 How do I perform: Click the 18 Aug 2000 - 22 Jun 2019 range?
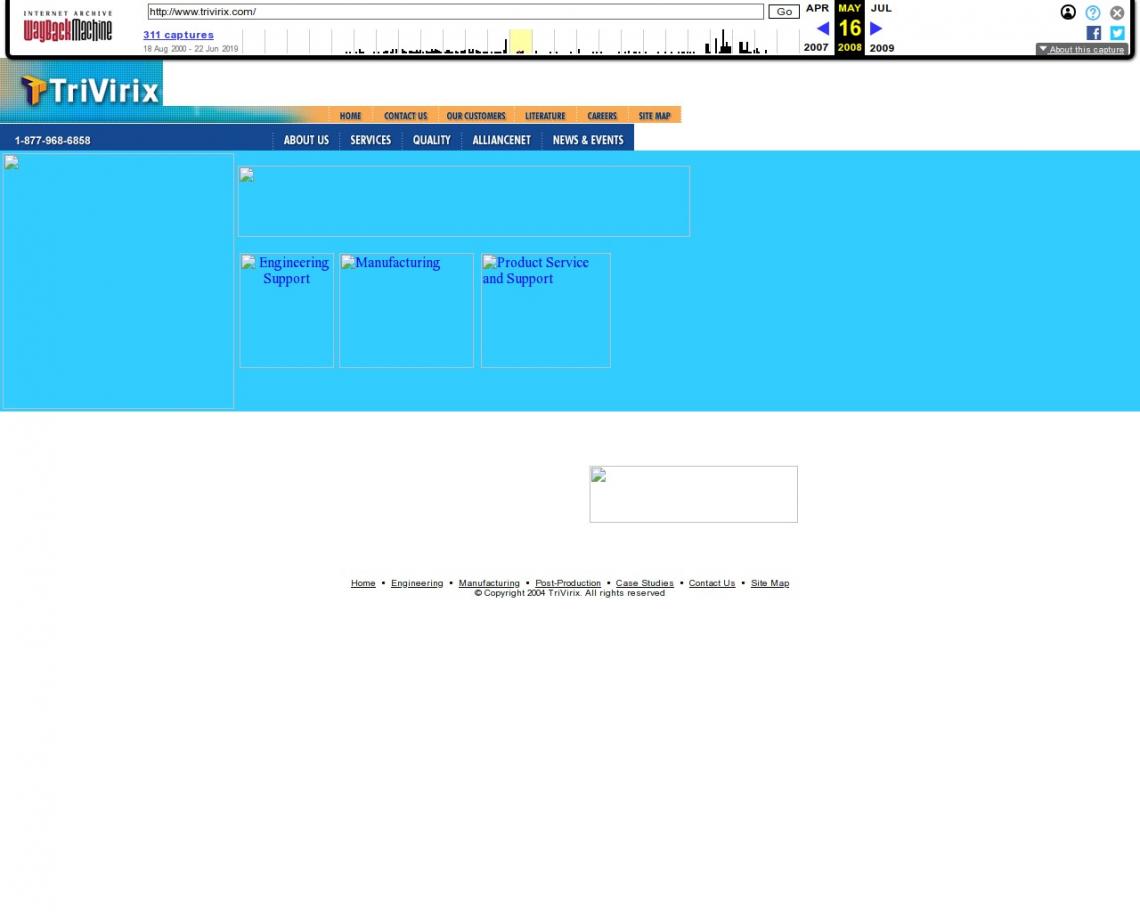point(190,49)
